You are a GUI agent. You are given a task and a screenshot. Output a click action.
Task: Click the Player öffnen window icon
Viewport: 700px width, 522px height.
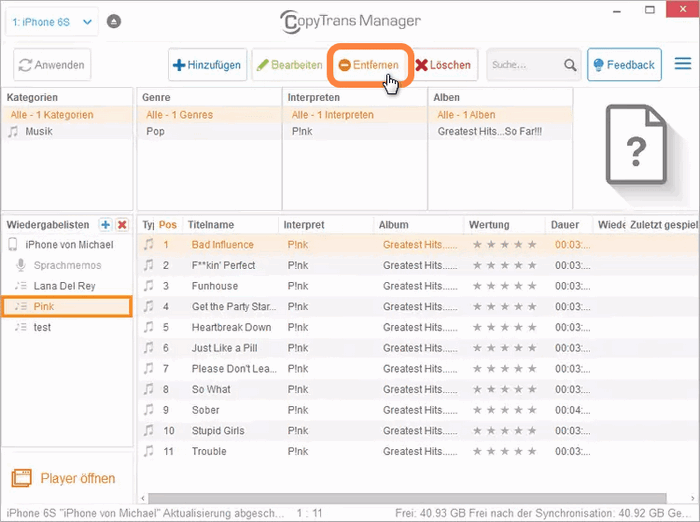click(21, 478)
